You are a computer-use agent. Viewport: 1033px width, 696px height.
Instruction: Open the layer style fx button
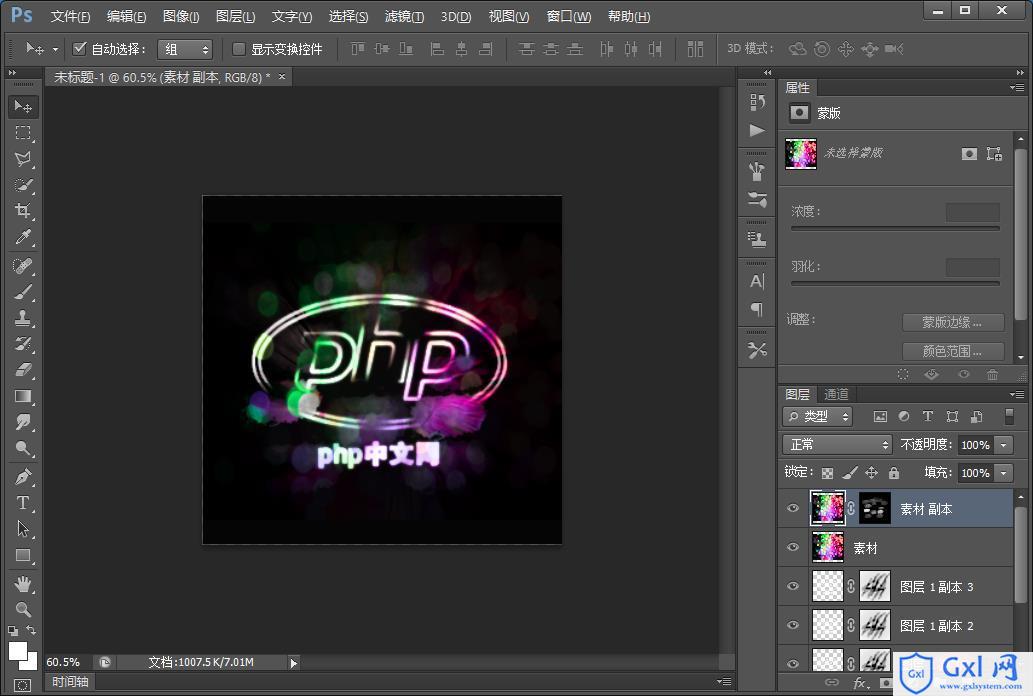(860, 683)
